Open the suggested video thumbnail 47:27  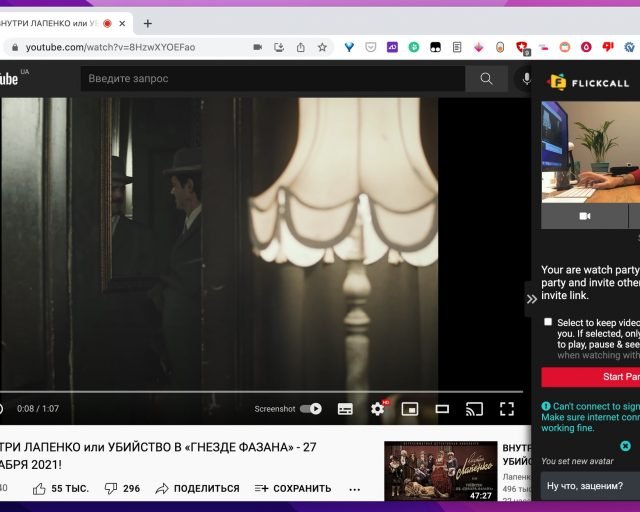click(440, 471)
